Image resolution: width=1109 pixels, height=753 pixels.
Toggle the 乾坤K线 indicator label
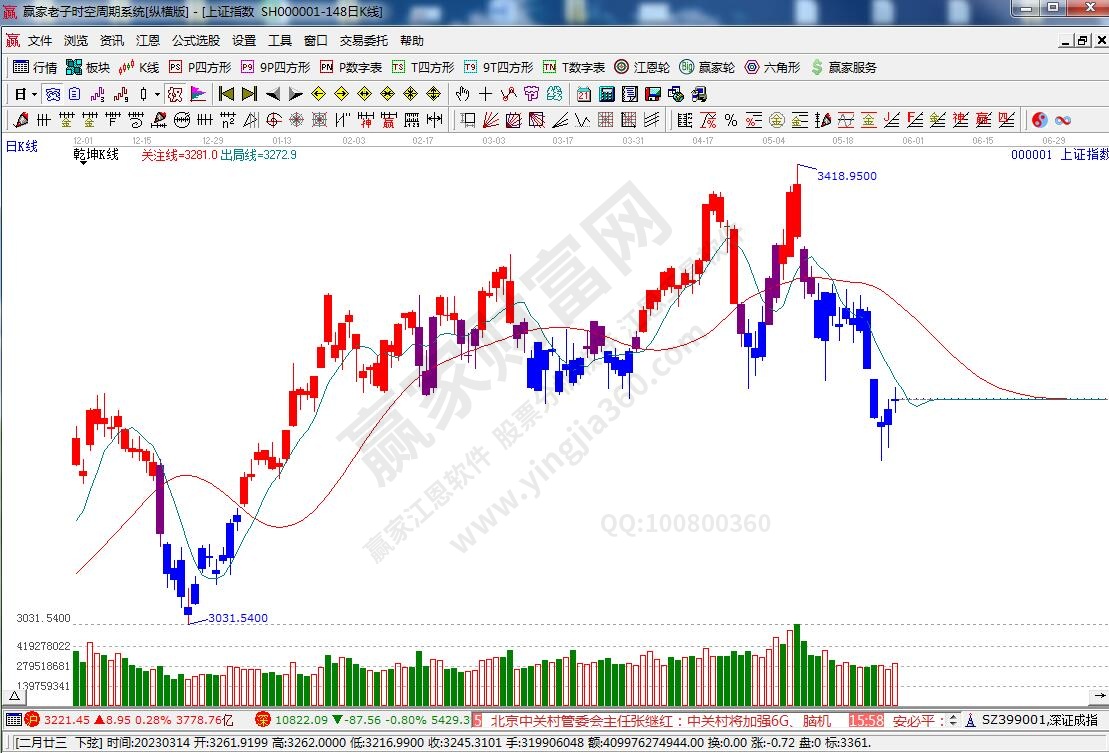96,155
